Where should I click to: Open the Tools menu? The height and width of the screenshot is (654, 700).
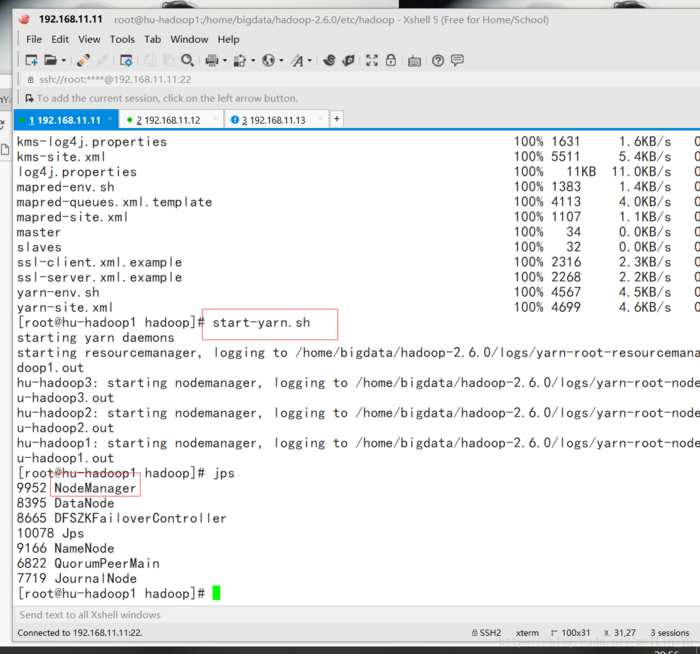pos(122,39)
